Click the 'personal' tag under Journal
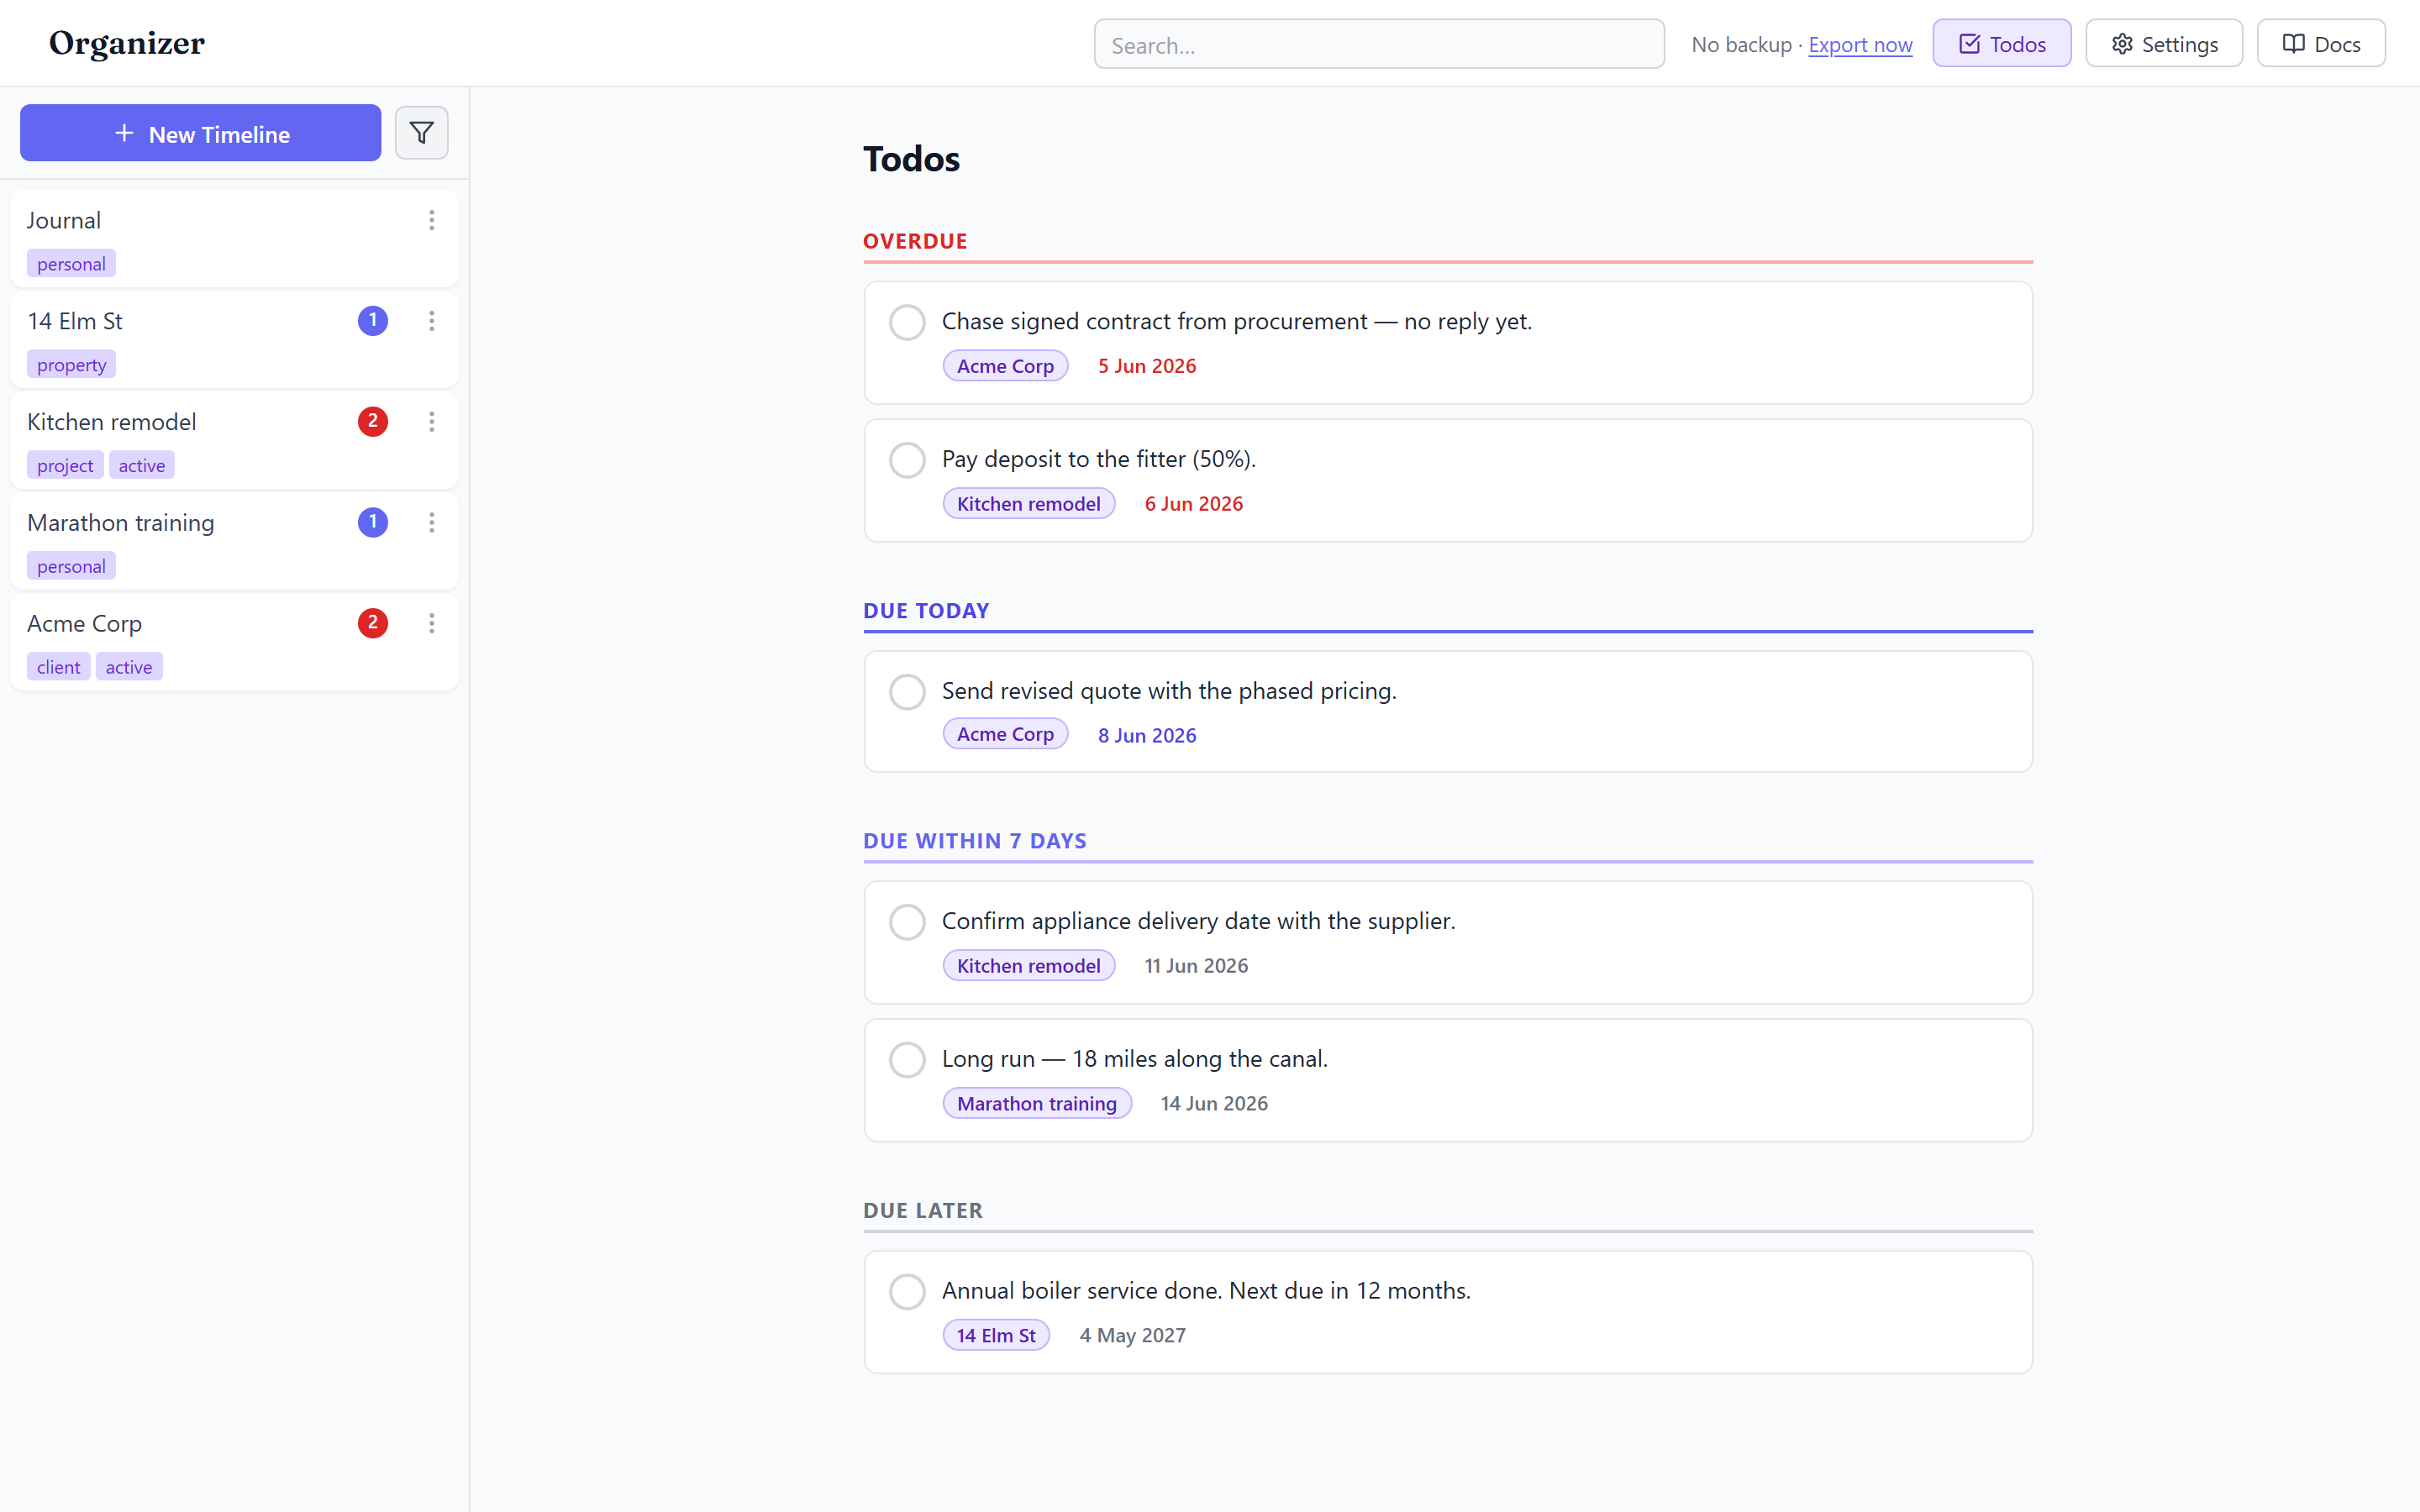Screen dimensions: 2420x1512 click(71, 264)
